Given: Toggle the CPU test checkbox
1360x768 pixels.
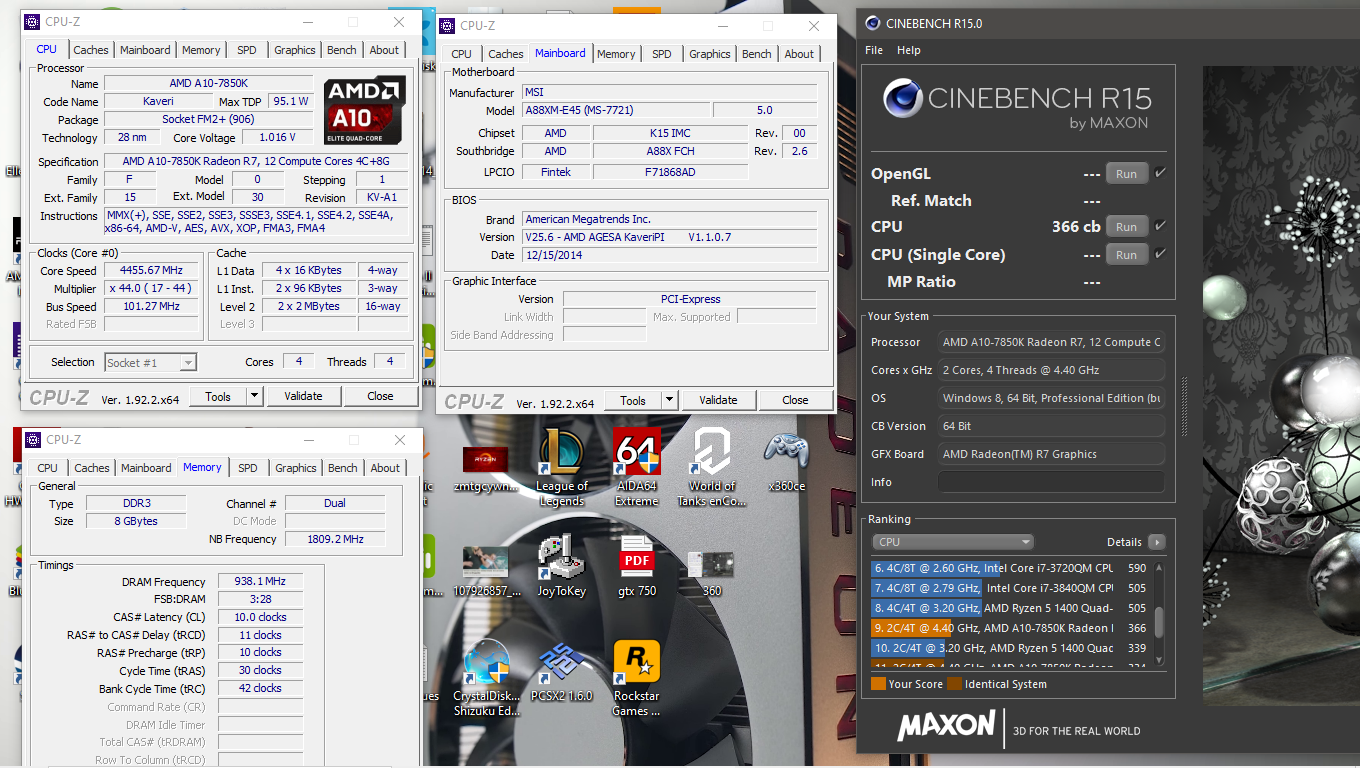Looking at the screenshot, I should click(x=1160, y=226).
